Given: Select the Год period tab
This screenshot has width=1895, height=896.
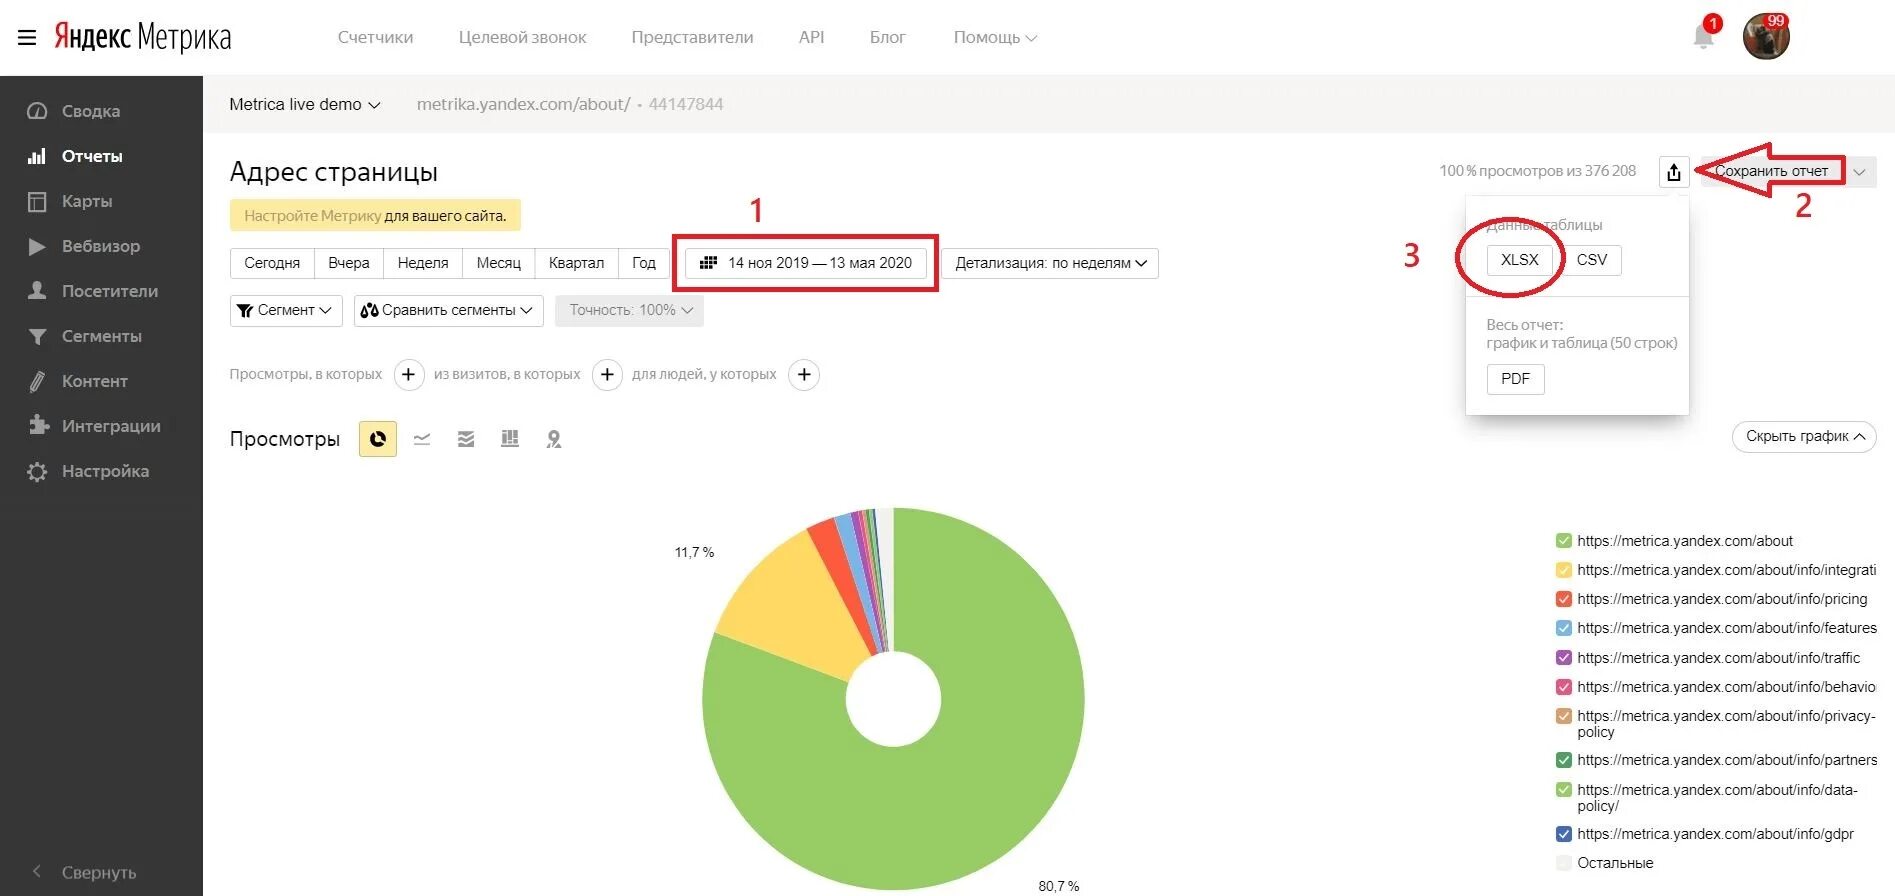Looking at the screenshot, I should pyautogui.click(x=644, y=263).
